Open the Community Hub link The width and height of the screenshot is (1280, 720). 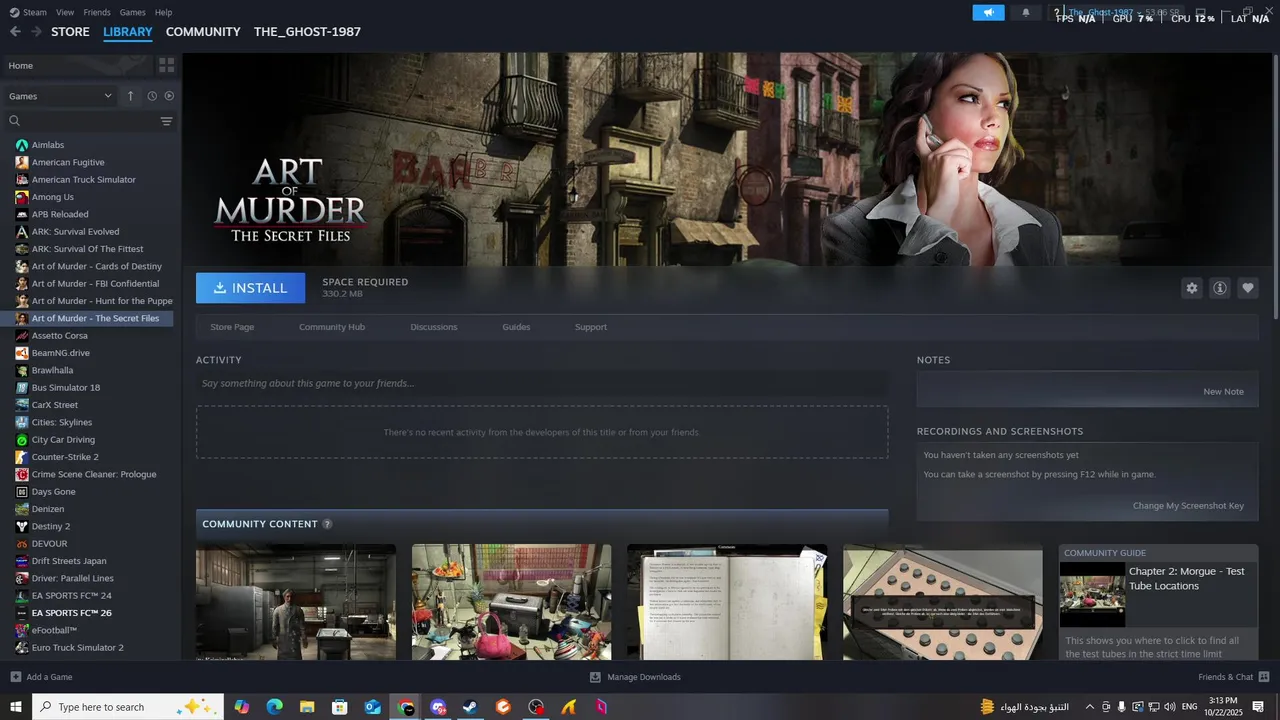(332, 327)
